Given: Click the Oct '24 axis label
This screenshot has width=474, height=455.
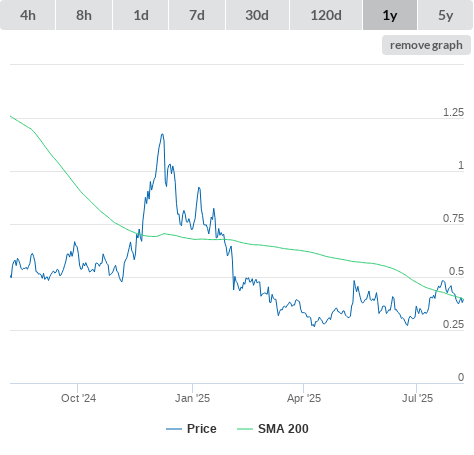Looking at the screenshot, I should pyautogui.click(x=78, y=398).
